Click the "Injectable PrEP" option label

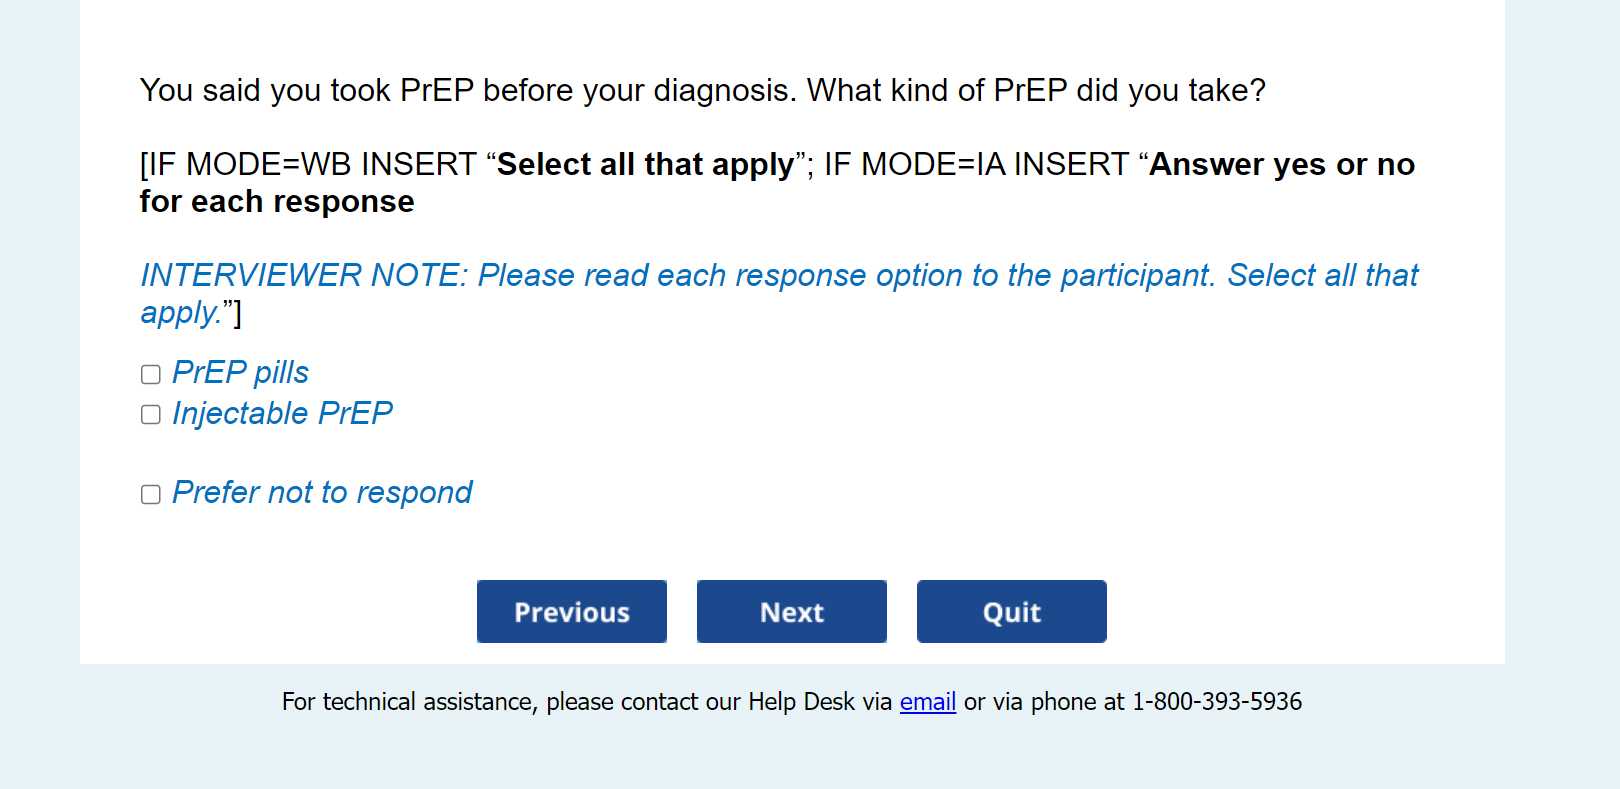click(x=282, y=413)
